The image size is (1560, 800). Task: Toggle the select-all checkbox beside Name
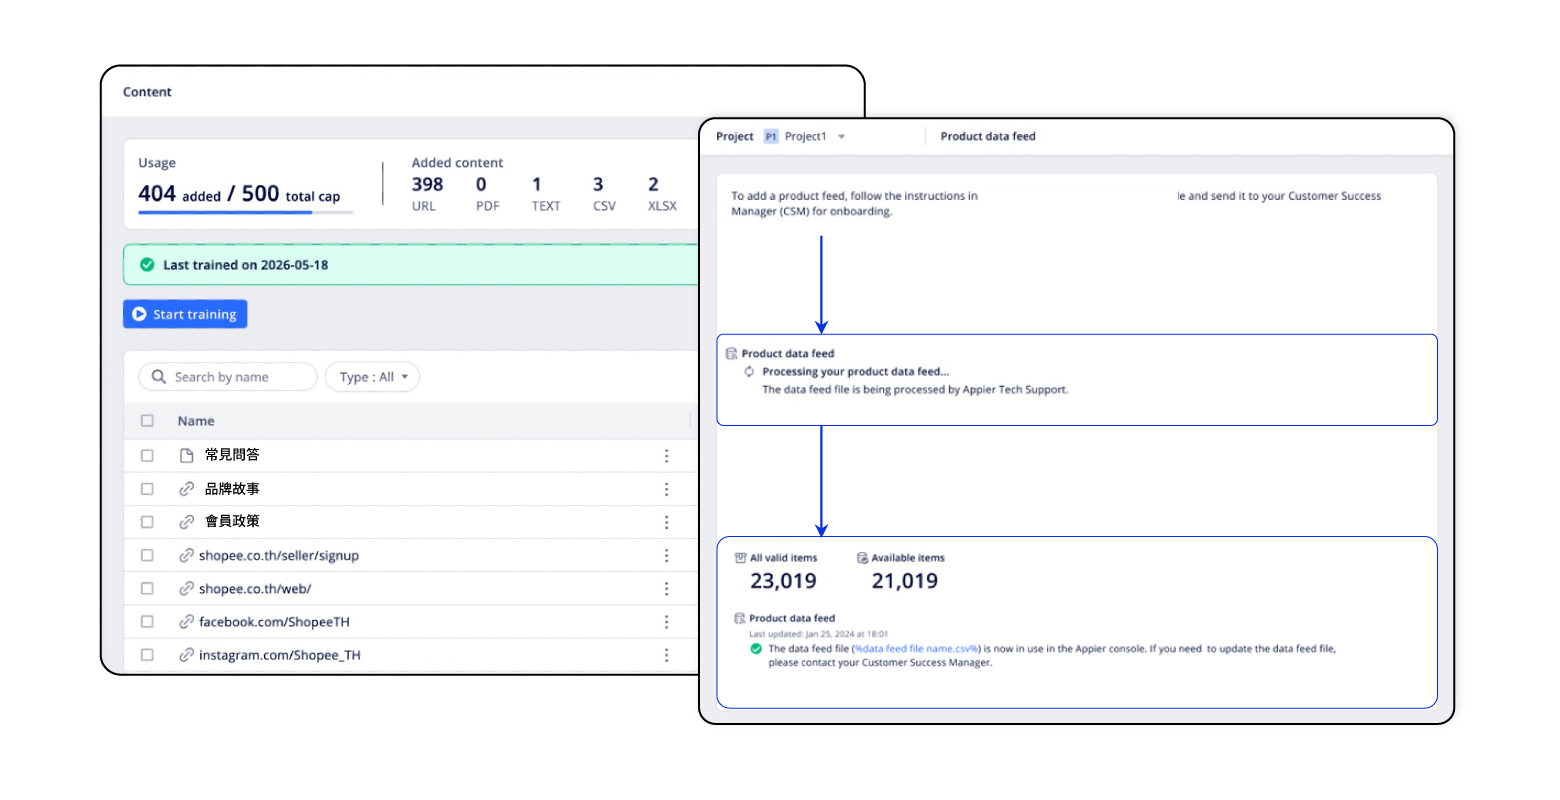coord(148,421)
